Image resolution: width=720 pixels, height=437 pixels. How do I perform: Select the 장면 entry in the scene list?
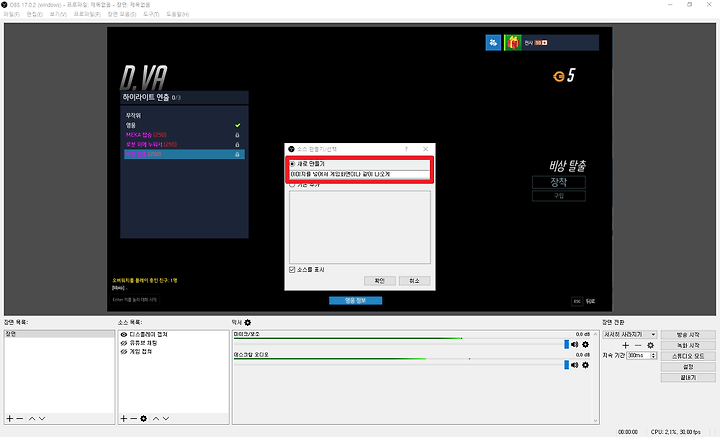(59, 334)
